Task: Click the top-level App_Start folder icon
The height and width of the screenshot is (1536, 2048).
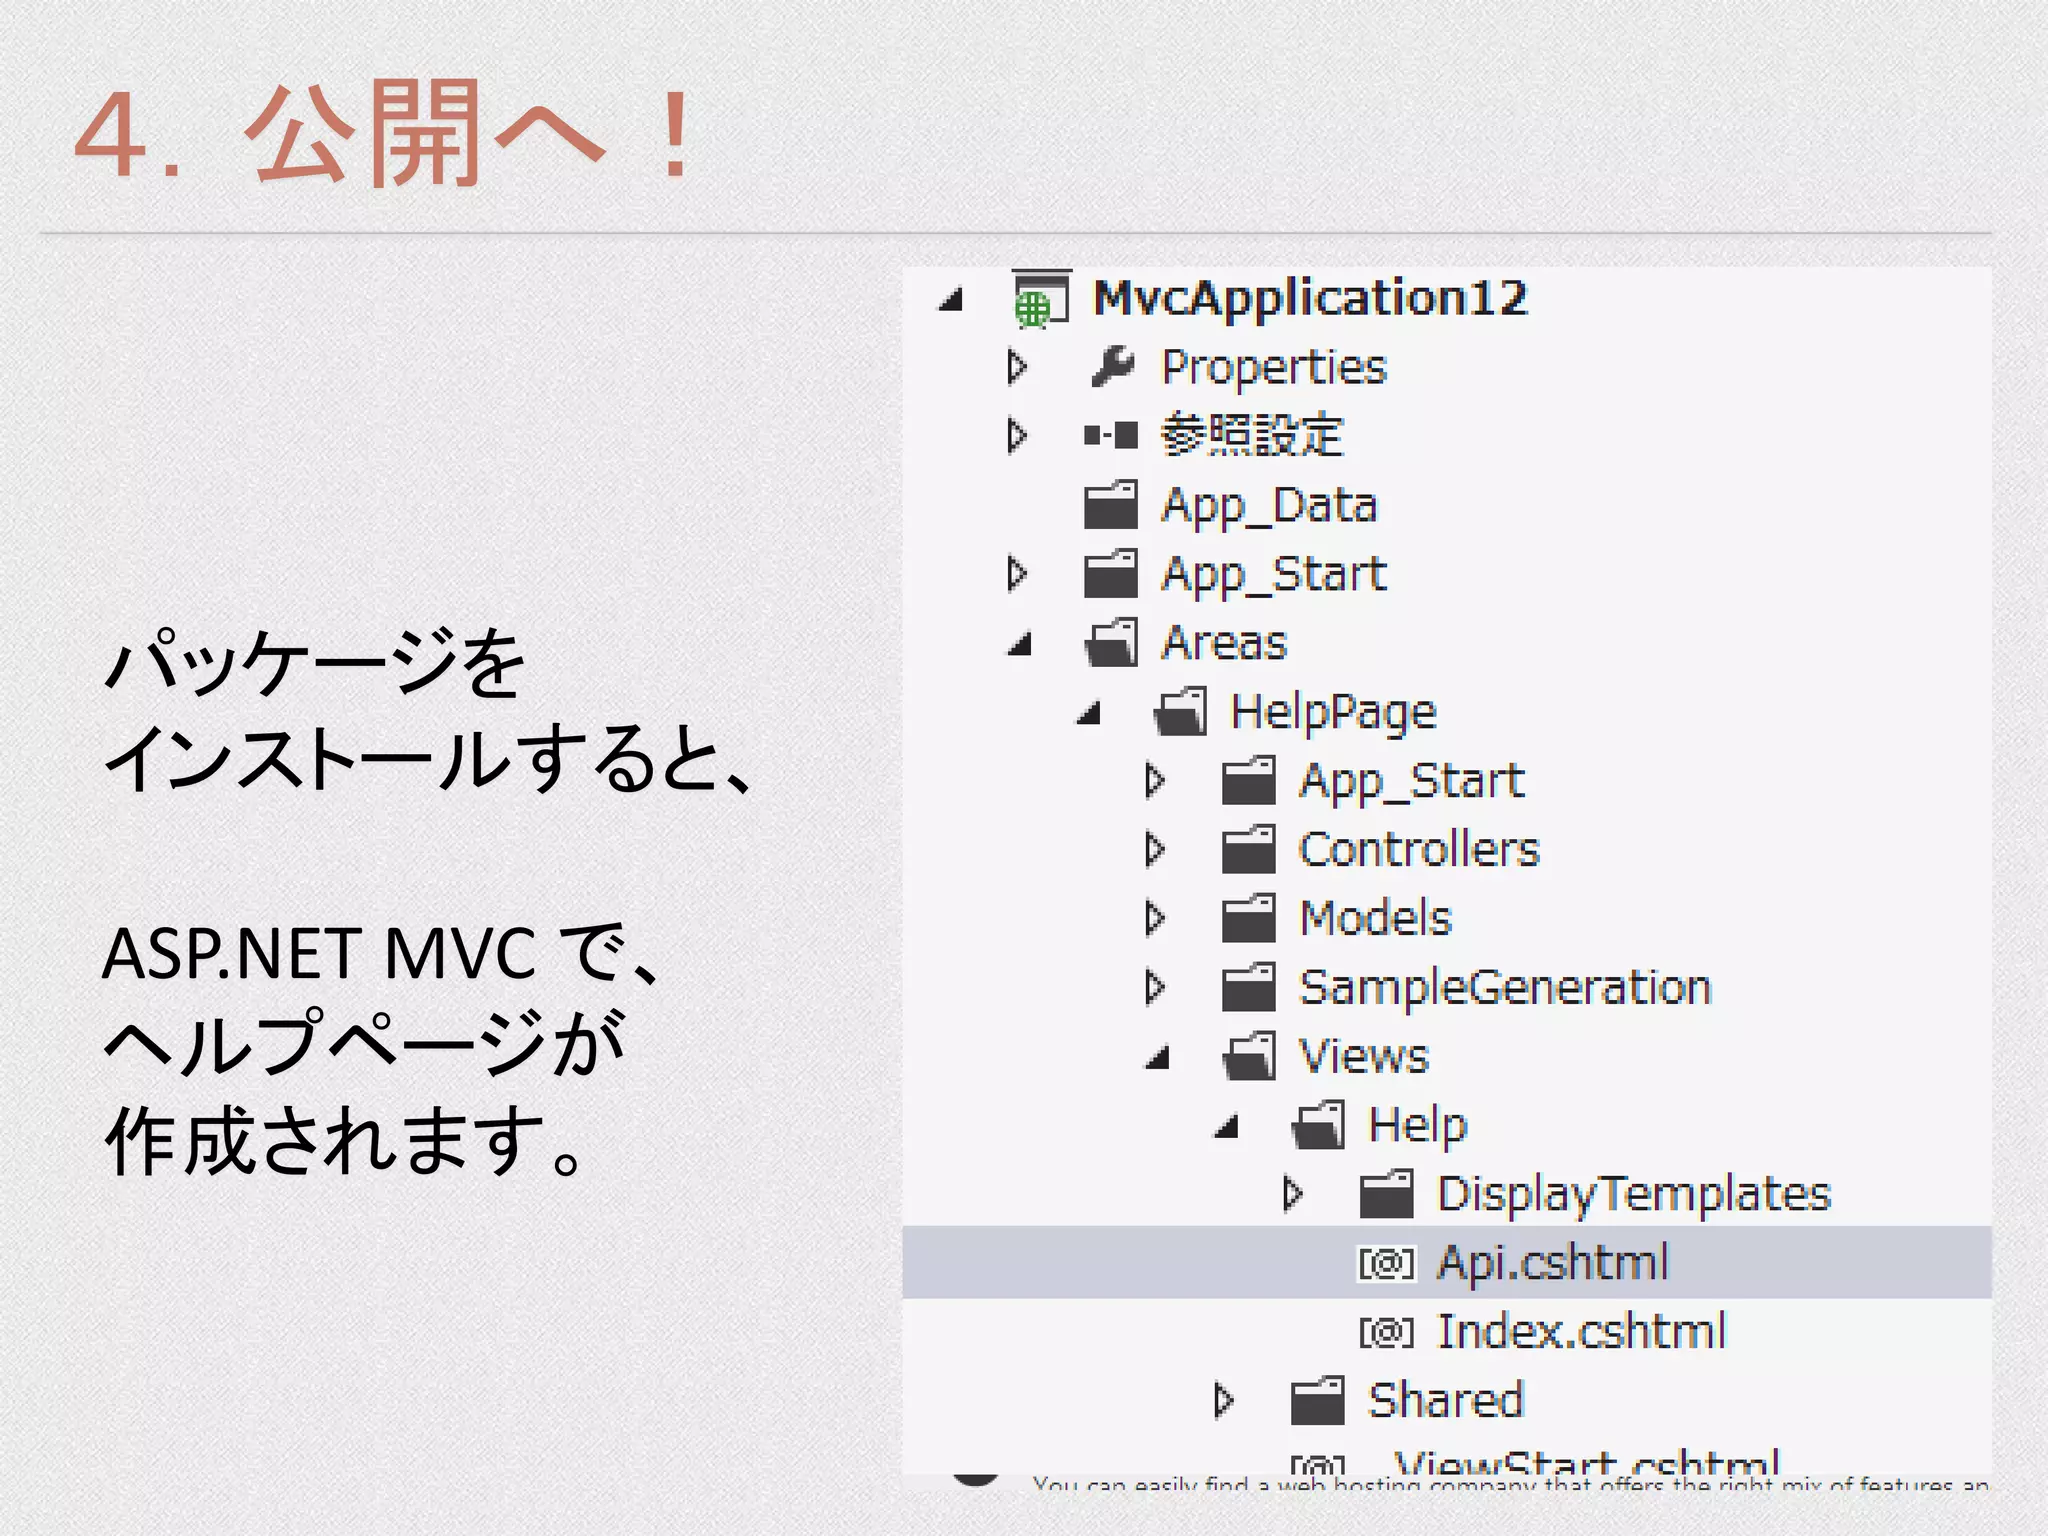Action: 1111,574
